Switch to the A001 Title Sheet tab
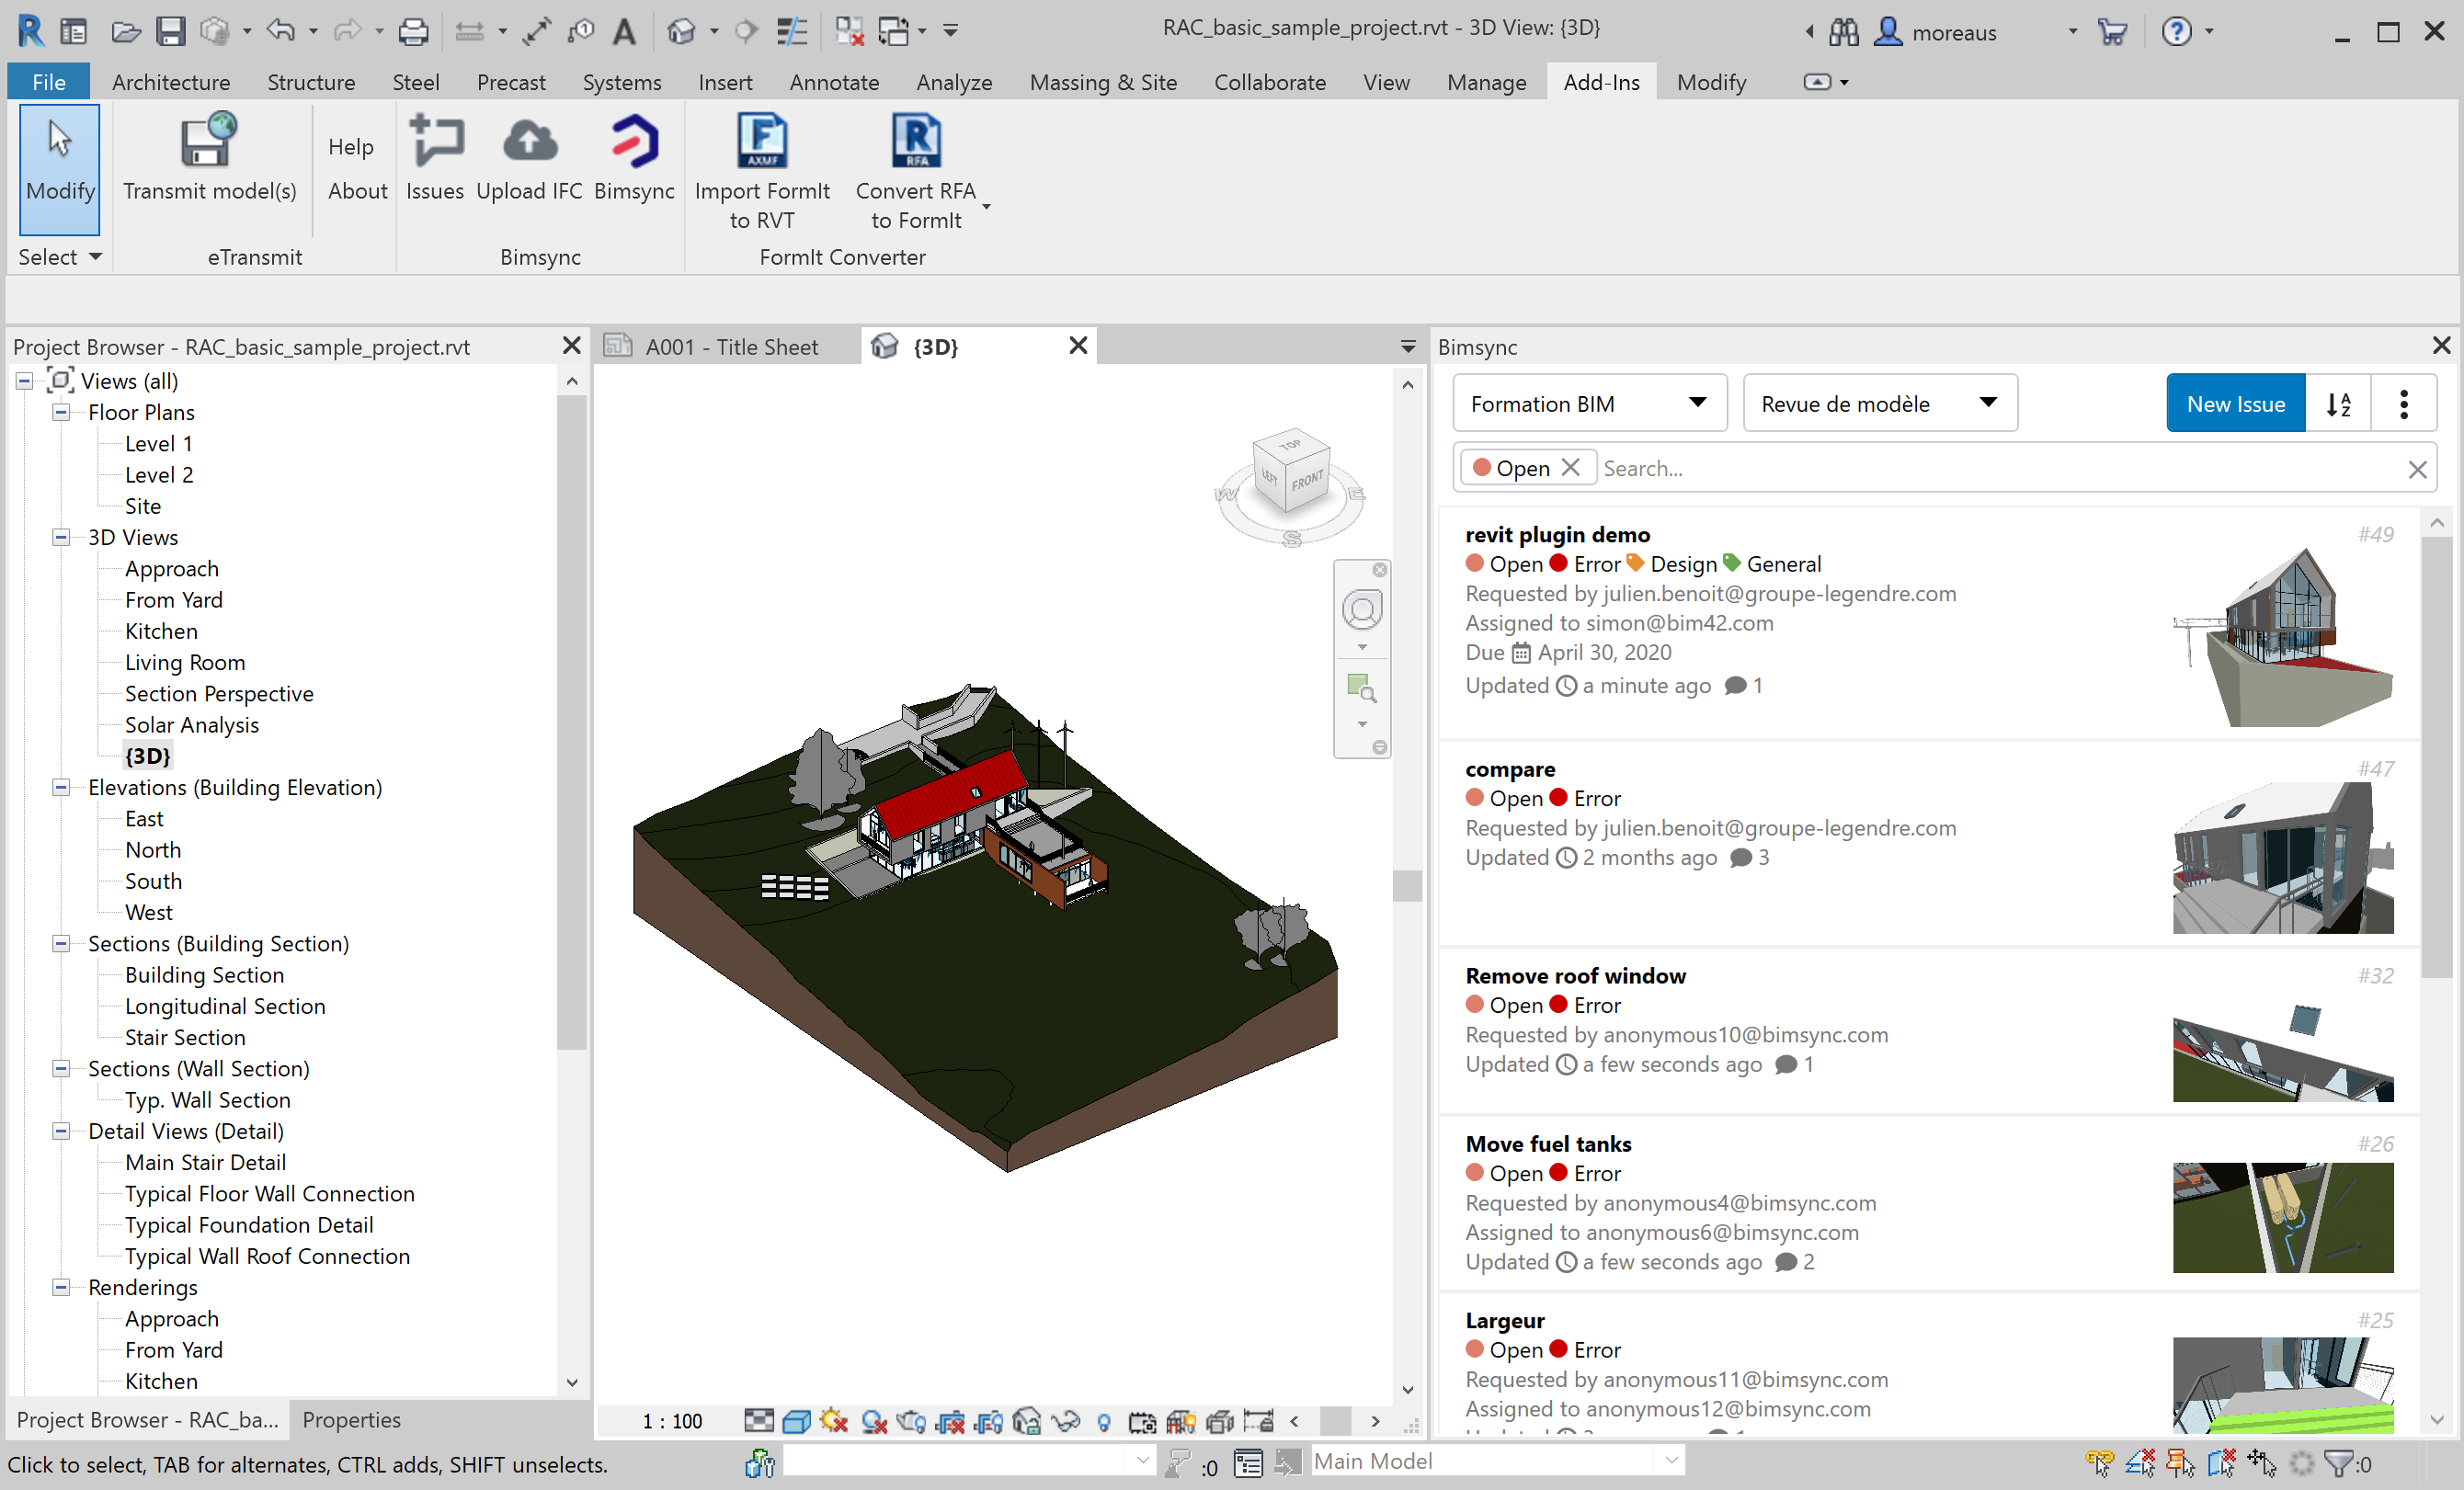This screenshot has height=1490, width=2464. 729,347
